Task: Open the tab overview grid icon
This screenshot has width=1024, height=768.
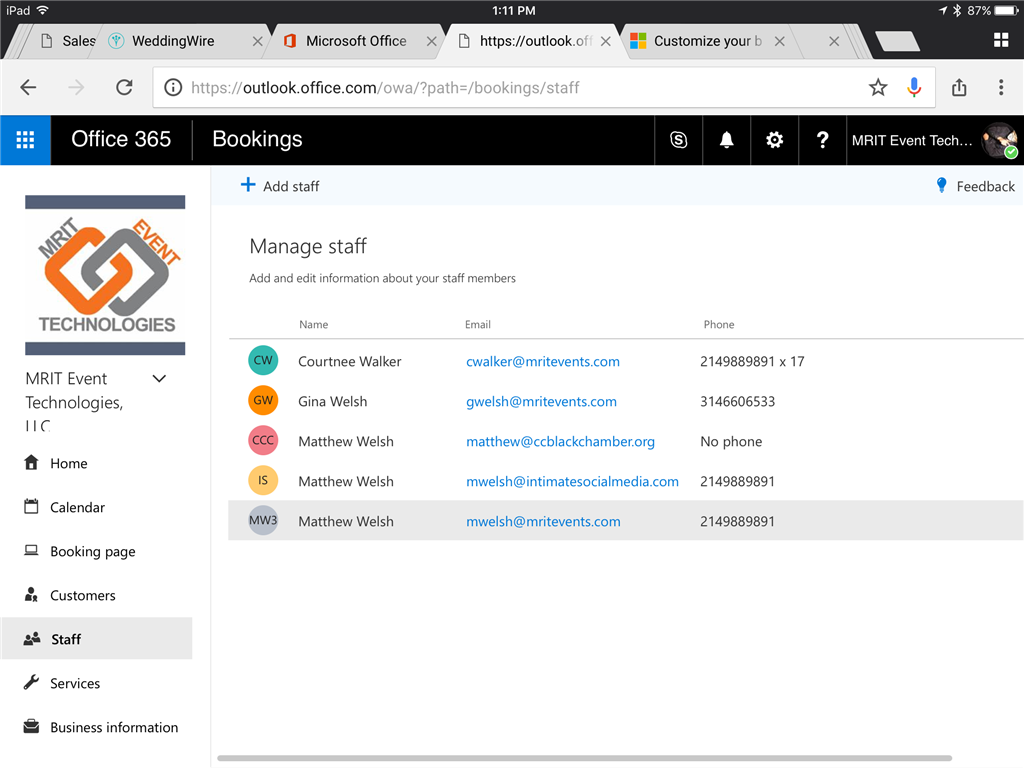Action: click(x=1001, y=40)
